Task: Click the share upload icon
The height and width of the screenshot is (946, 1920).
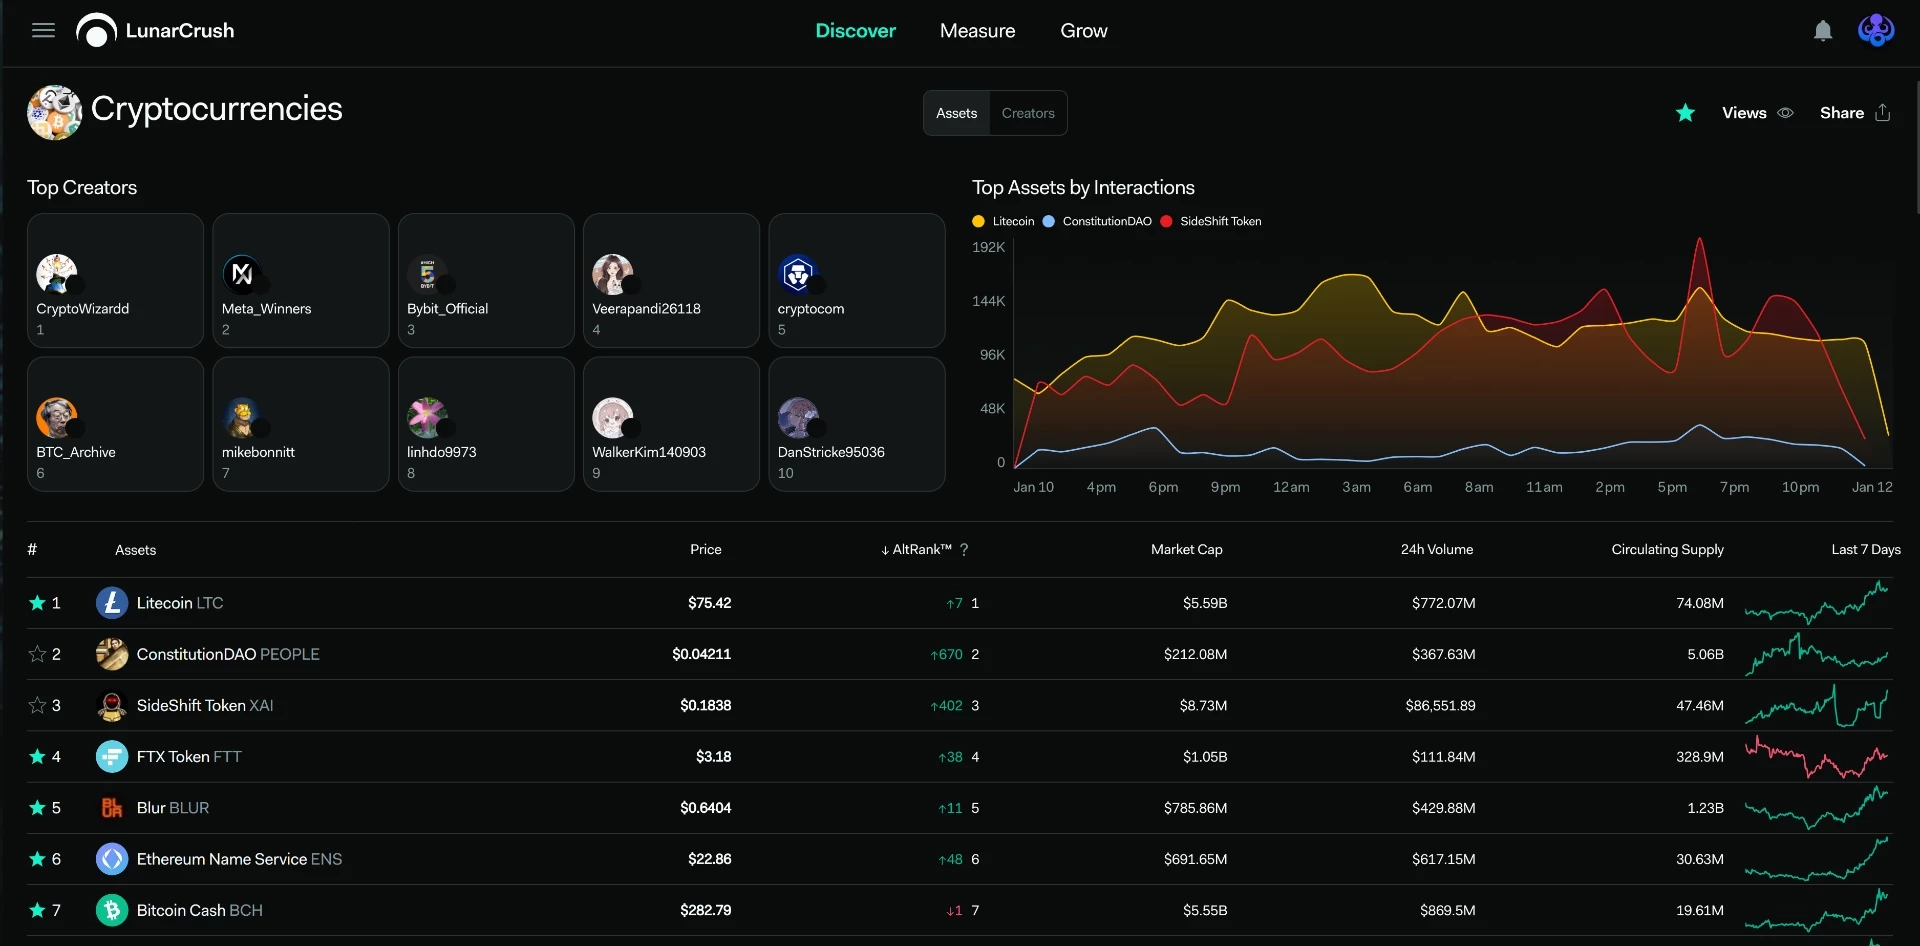Action: pos(1883,113)
